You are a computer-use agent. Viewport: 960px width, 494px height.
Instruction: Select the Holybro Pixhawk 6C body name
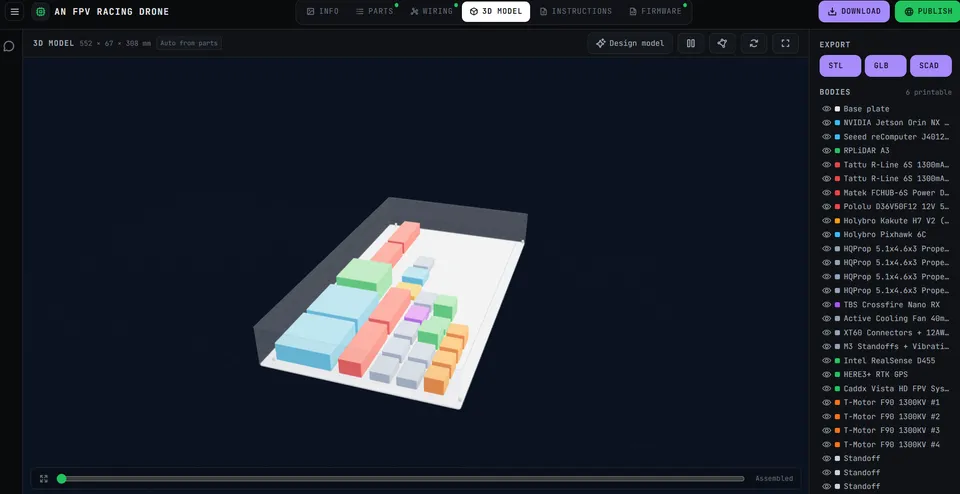tap(885, 234)
